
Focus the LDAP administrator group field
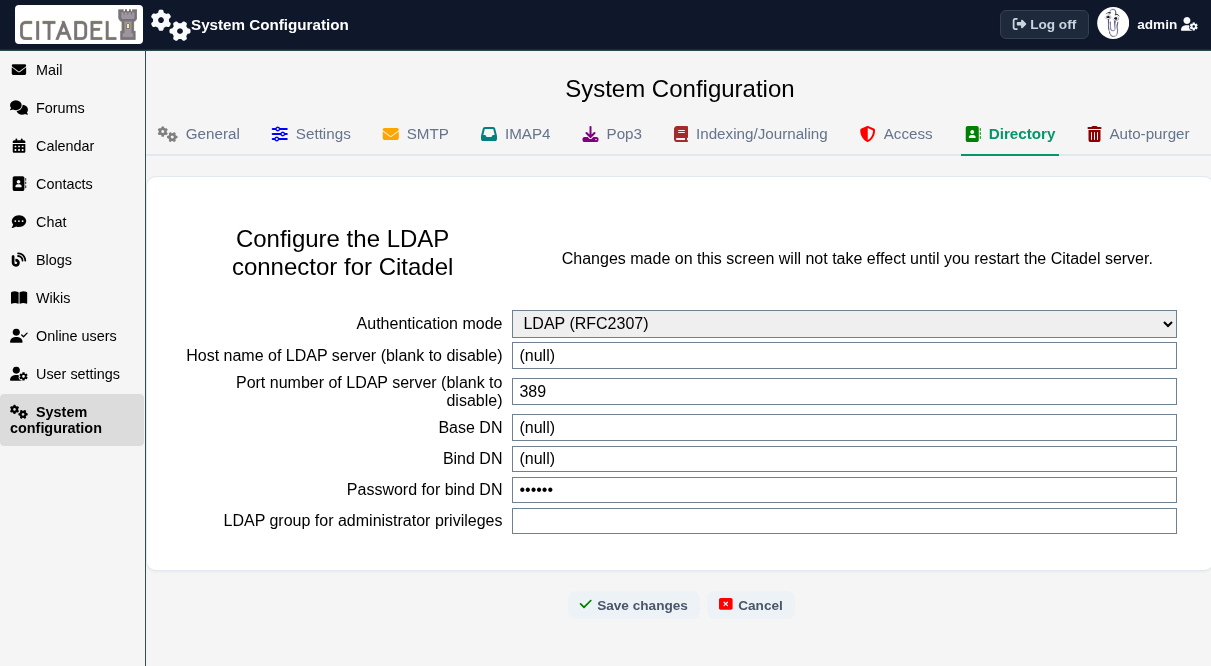[x=844, y=521]
